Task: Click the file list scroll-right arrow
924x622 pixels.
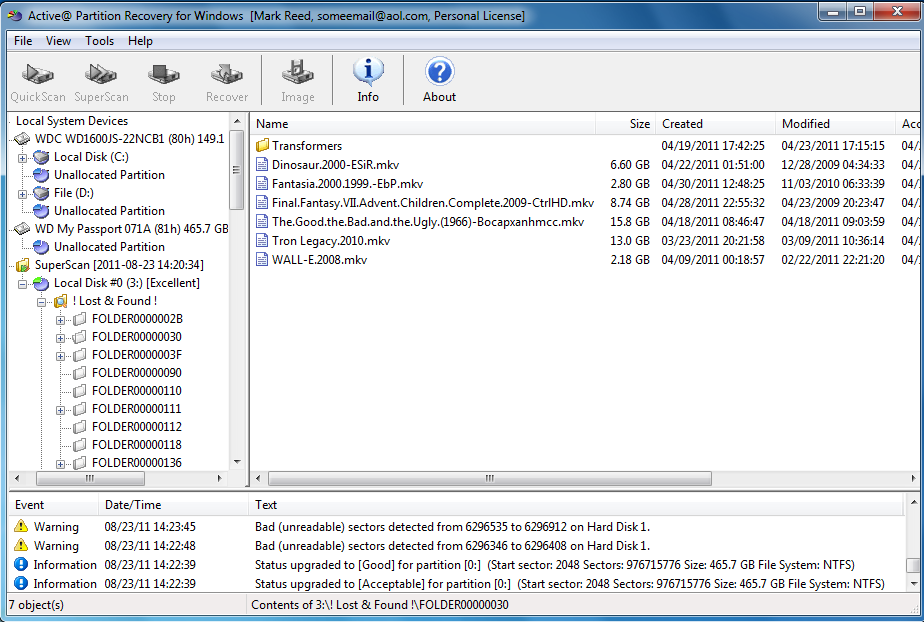Action: (912, 478)
